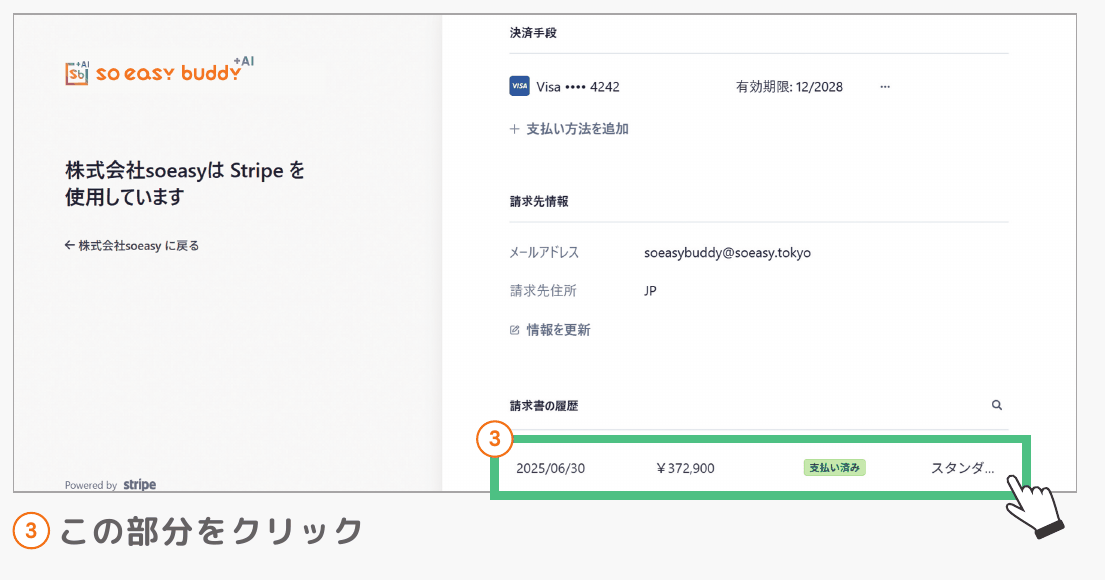
Task: Click the ¥372,900 amount
Action: pyautogui.click(x=685, y=469)
